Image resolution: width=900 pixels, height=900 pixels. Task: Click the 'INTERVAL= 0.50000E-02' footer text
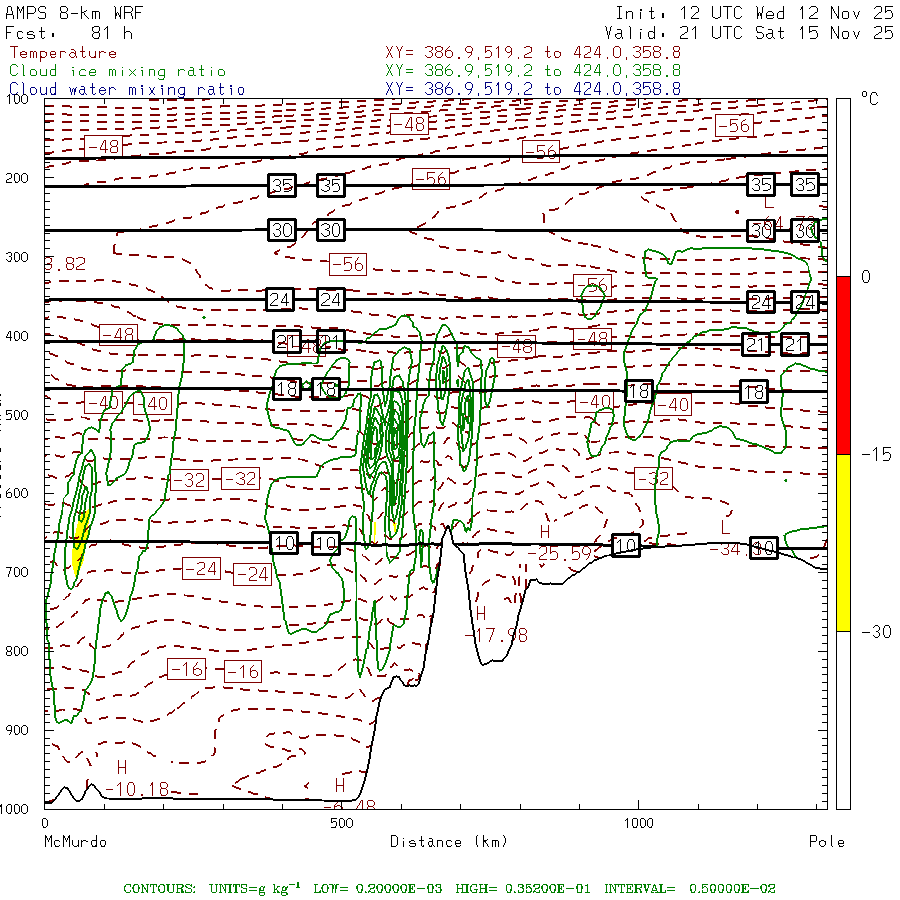(x=690, y=889)
